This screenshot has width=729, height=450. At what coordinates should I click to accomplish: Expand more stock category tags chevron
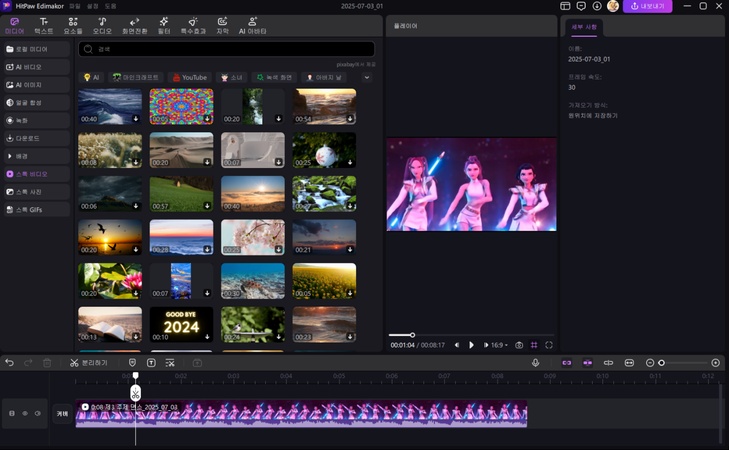[x=367, y=77]
